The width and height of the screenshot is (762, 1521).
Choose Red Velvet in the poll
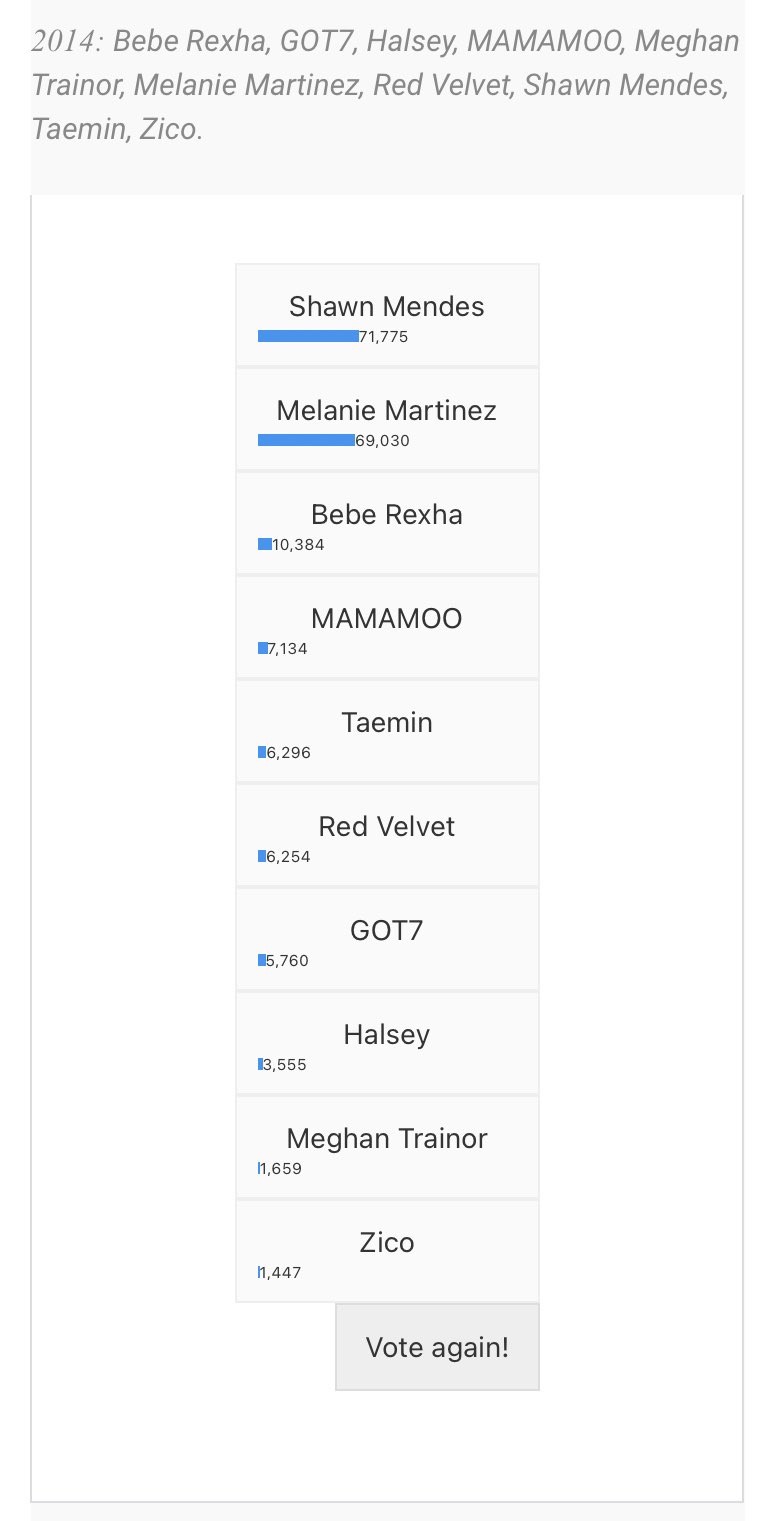(x=387, y=835)
